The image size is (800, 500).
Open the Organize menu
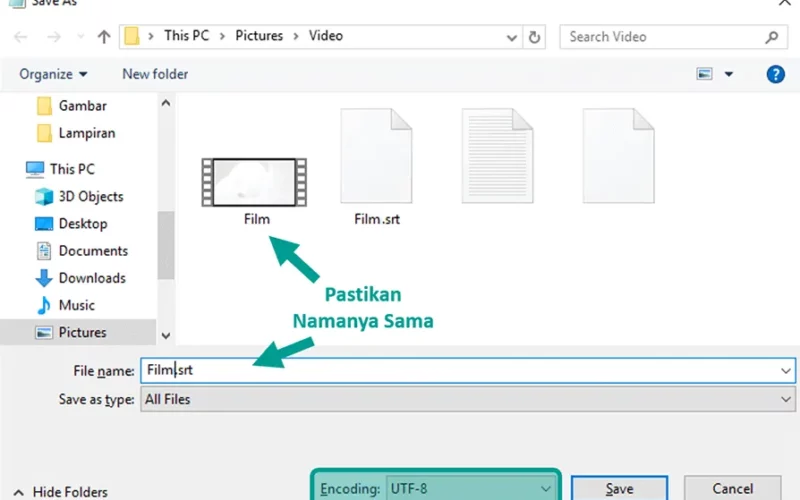pyautogui.click(x=53, y=74)
